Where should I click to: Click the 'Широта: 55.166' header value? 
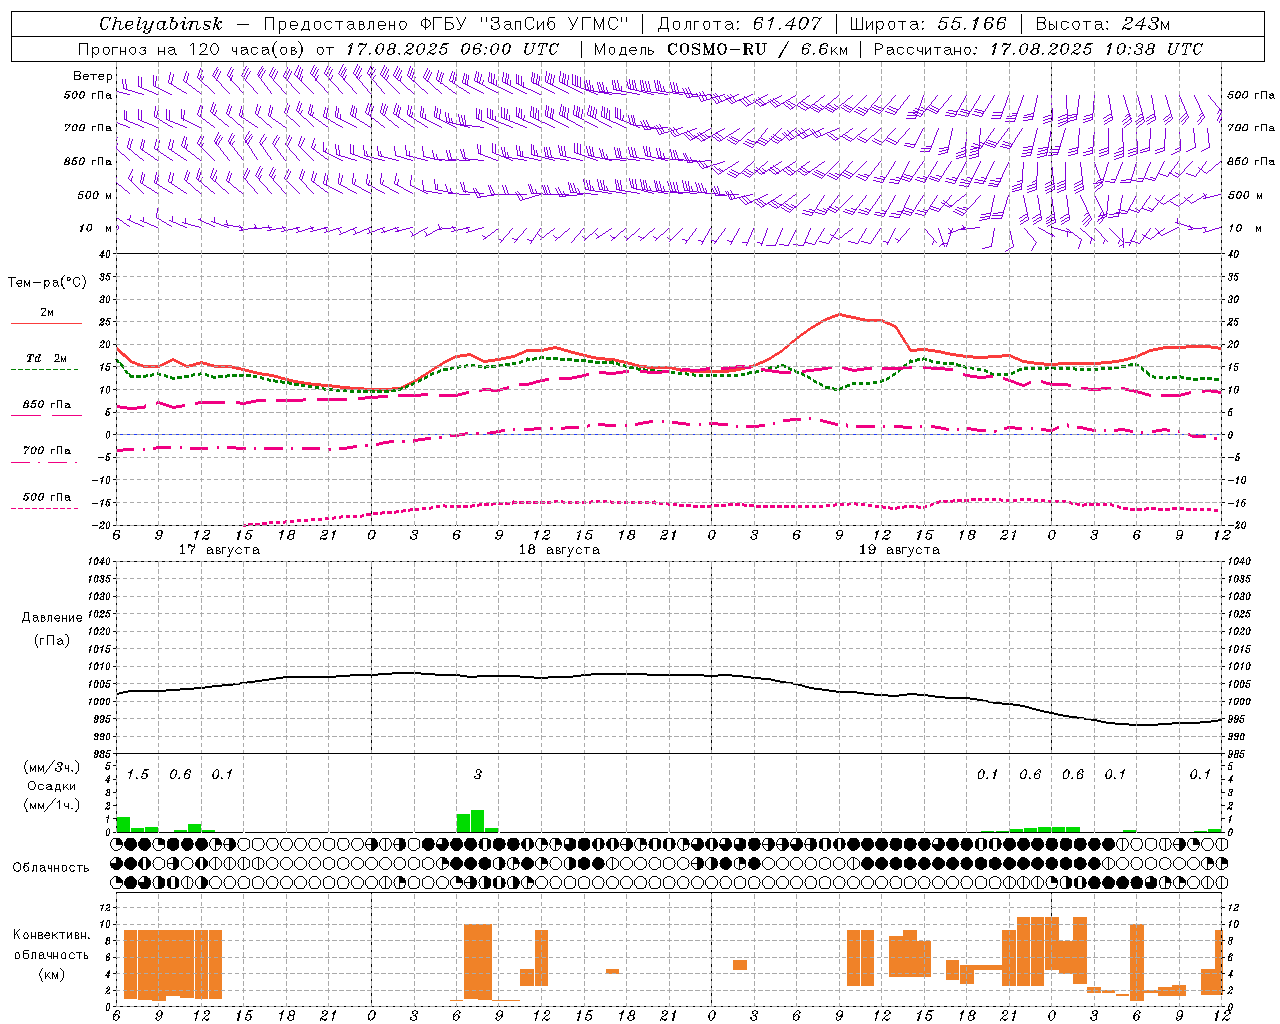[928, 24]
